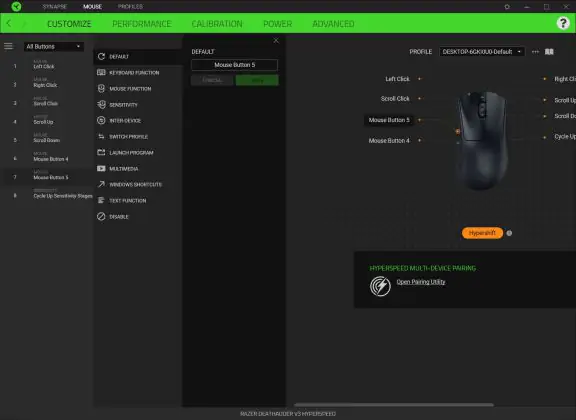Open the Calibration tab
The width and height of the screenshot is (576, 420).
pos(217,24)
